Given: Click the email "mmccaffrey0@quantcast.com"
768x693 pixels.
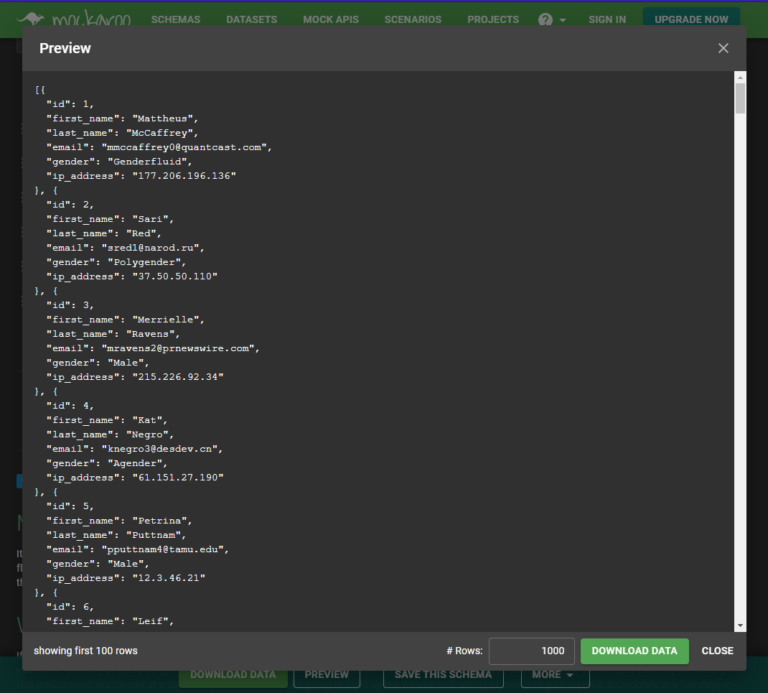Looking at the screenshot, I should pyautogui.click(x=184, y=147).
